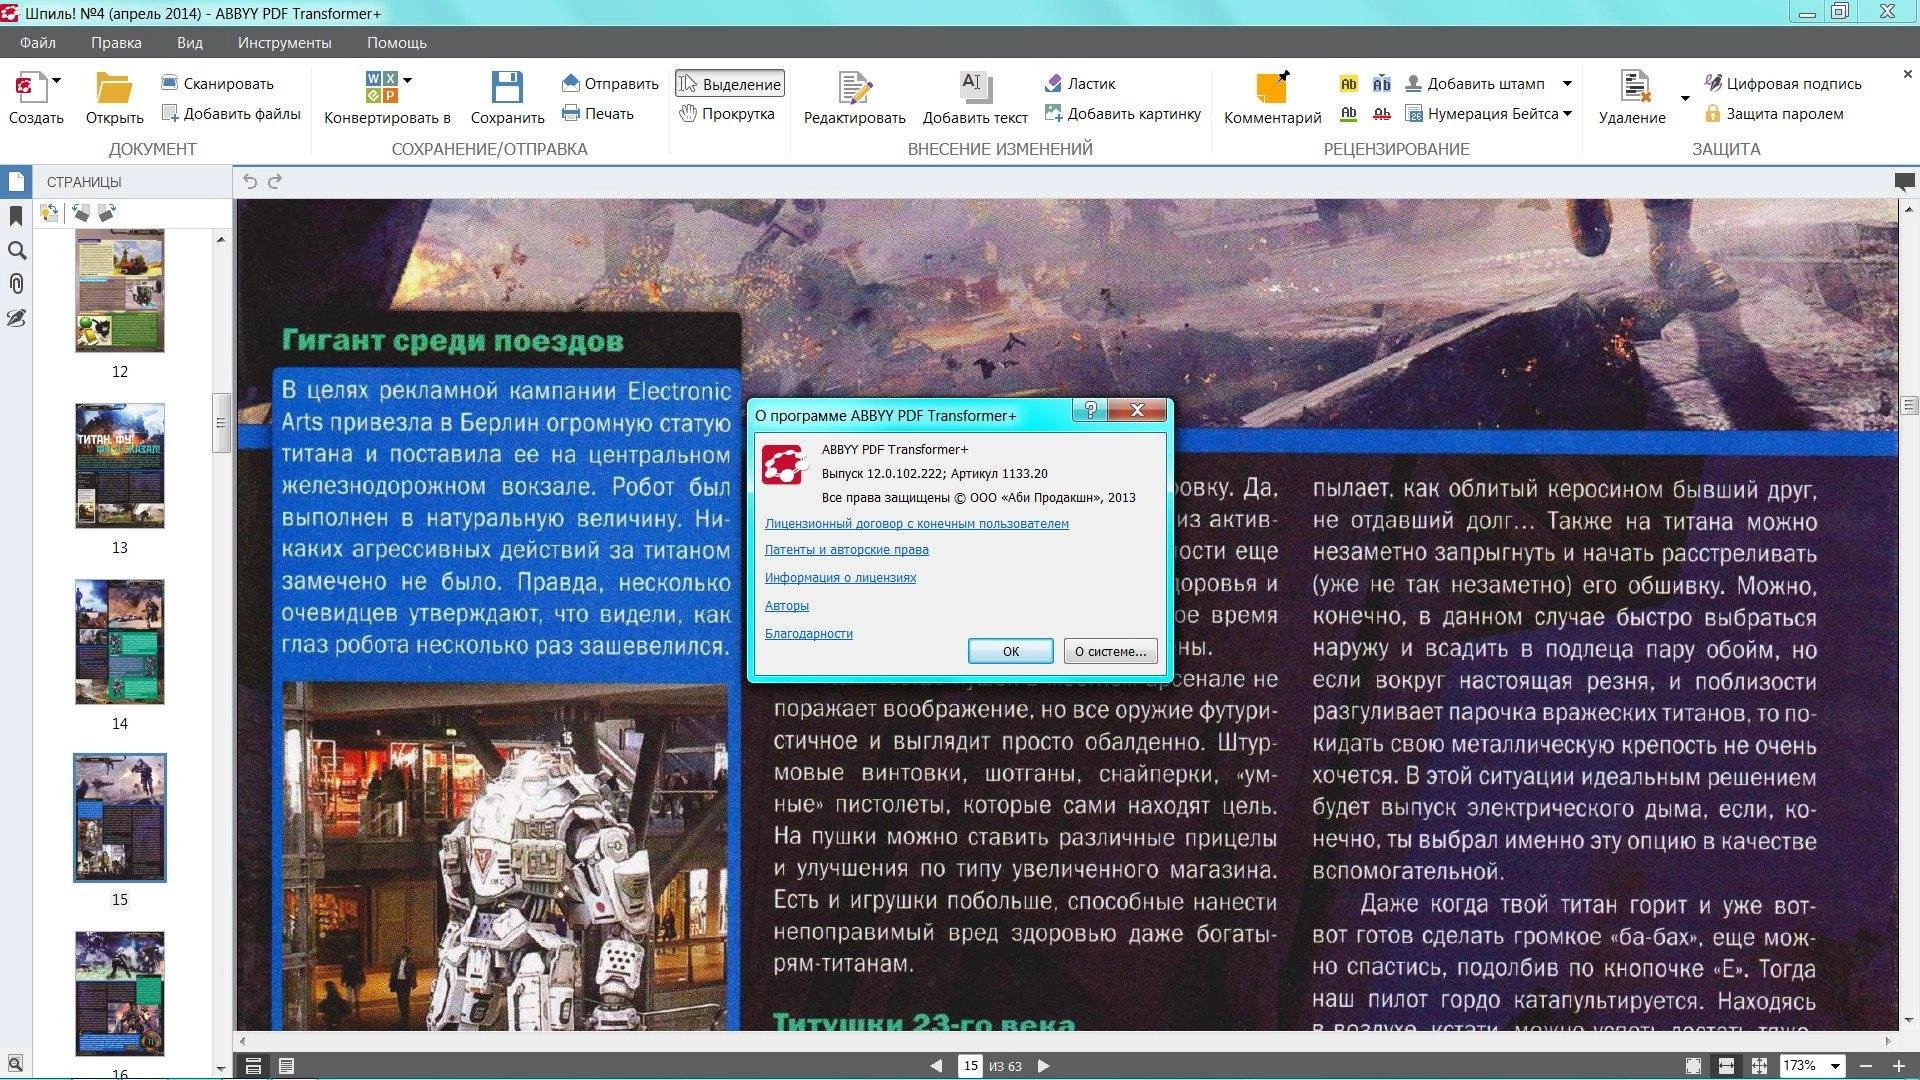
Task: Rotate page right in Pages panel
Action: point(107,213)
